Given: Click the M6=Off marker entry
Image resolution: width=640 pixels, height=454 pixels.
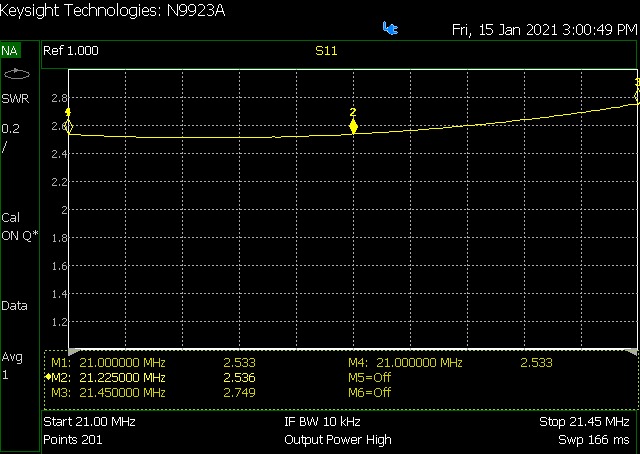Looking at the screenshot, I should pos(369,392).
